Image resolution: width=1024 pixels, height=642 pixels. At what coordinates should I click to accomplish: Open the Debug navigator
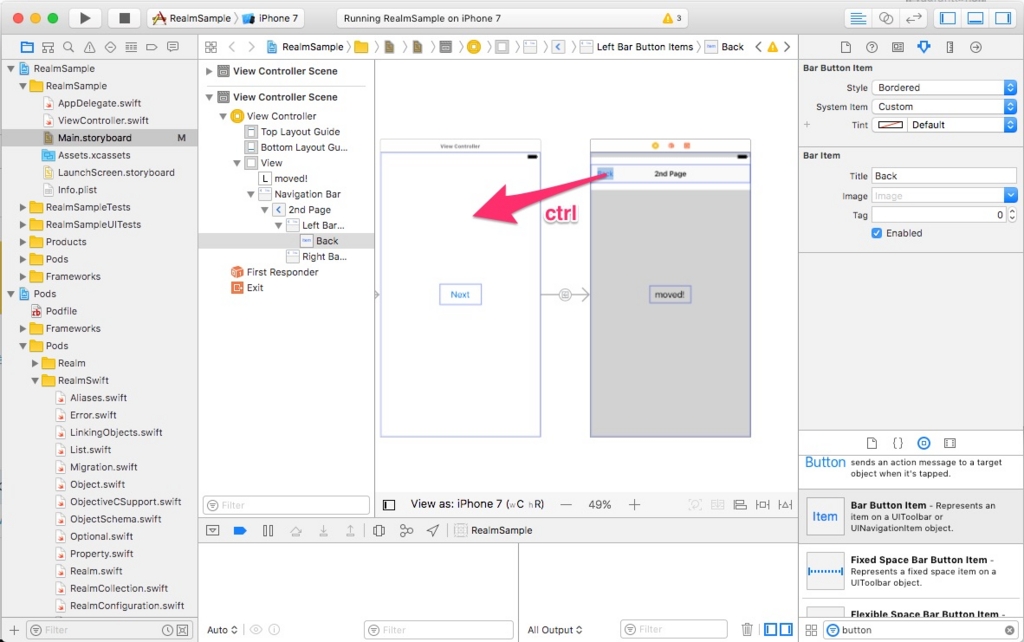coord(131,47)
